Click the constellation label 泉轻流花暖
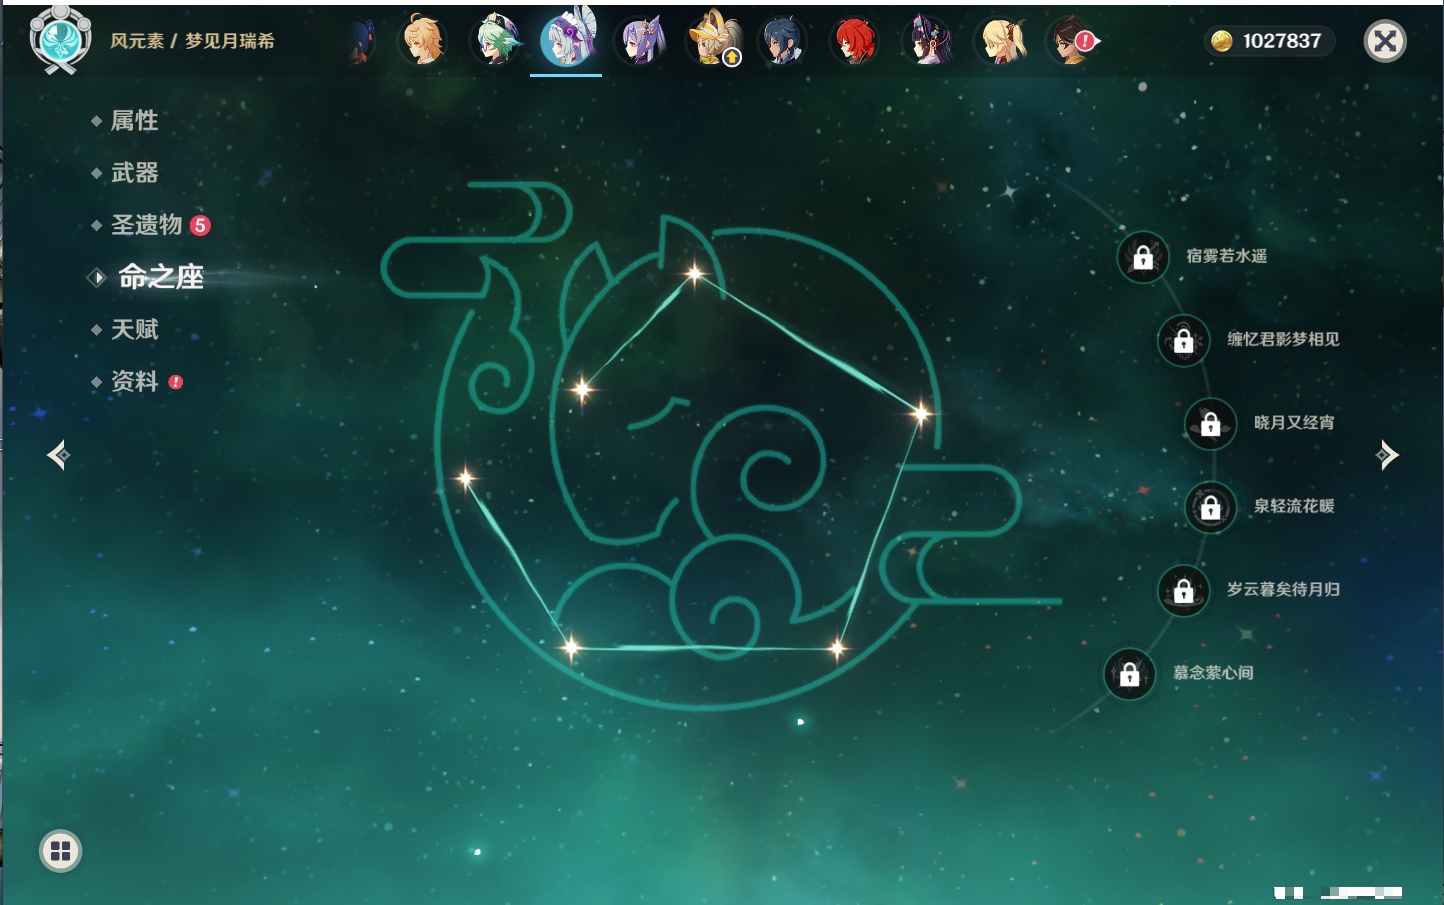This screenshot has width=1444, height=905. (1294, 506)
